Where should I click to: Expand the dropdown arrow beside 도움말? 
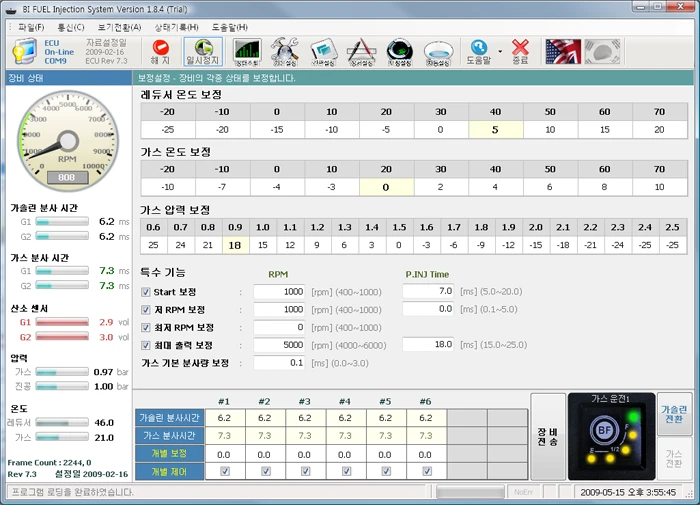(x=500, y=51)
